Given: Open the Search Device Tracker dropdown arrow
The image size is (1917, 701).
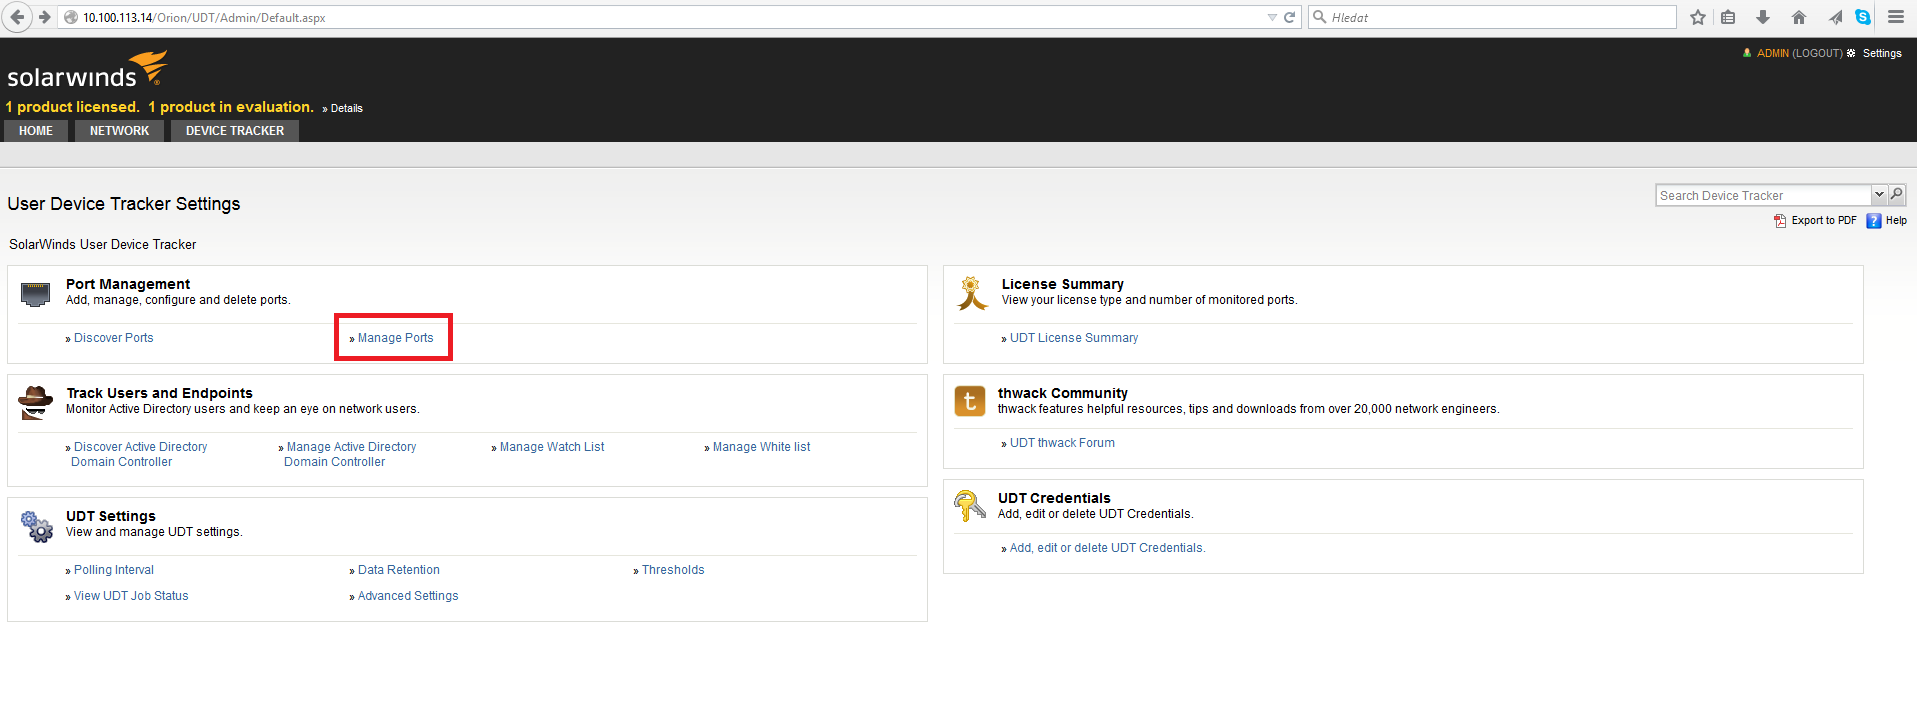Looking at the screenshot, I should [1879, 195].
